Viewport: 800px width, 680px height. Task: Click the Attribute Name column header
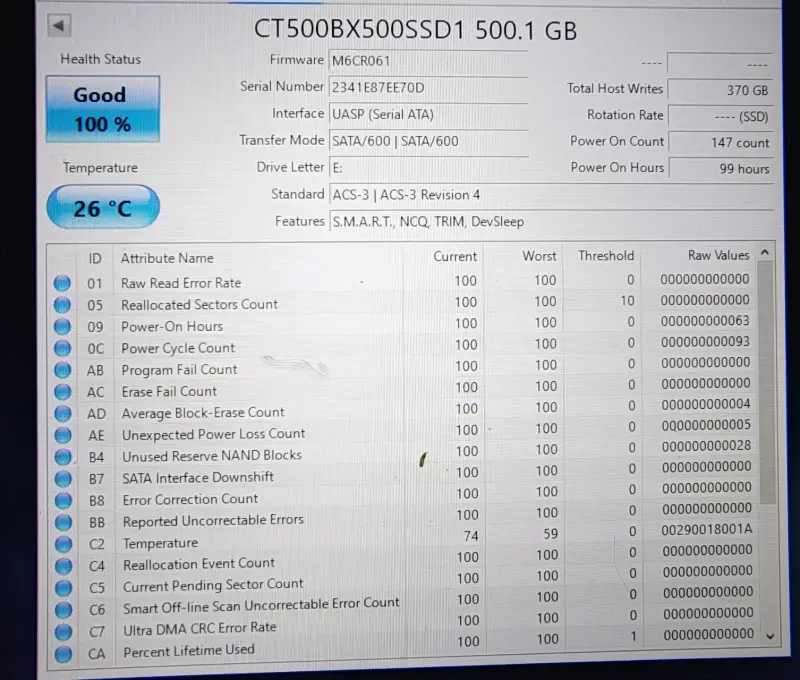point(167,258)
